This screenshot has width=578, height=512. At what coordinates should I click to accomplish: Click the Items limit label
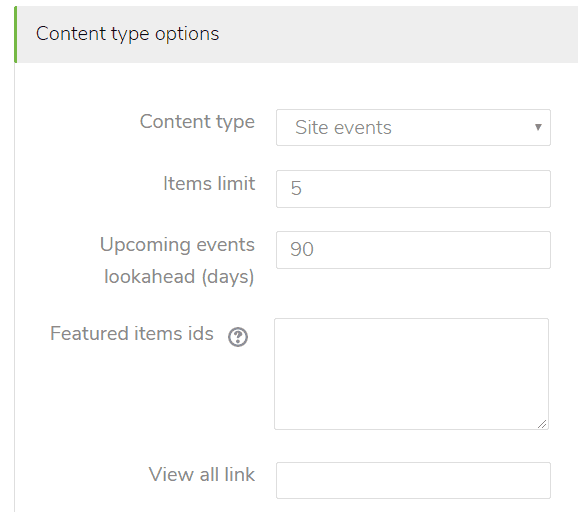(x=209, y=183)
